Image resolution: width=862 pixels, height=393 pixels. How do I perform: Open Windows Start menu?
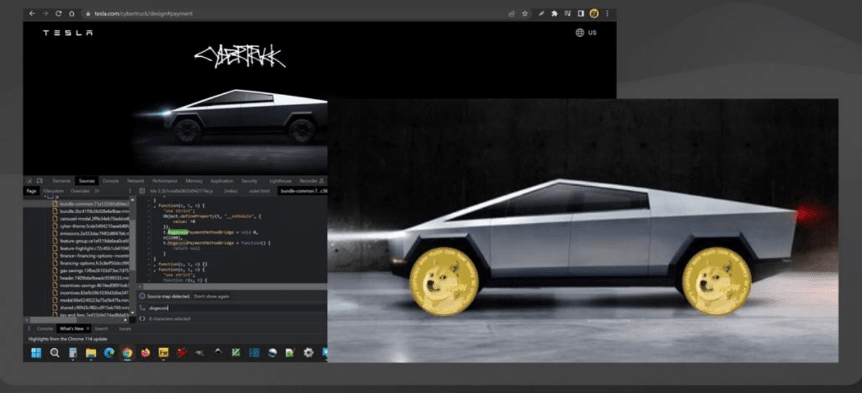[x=36, y=352]
